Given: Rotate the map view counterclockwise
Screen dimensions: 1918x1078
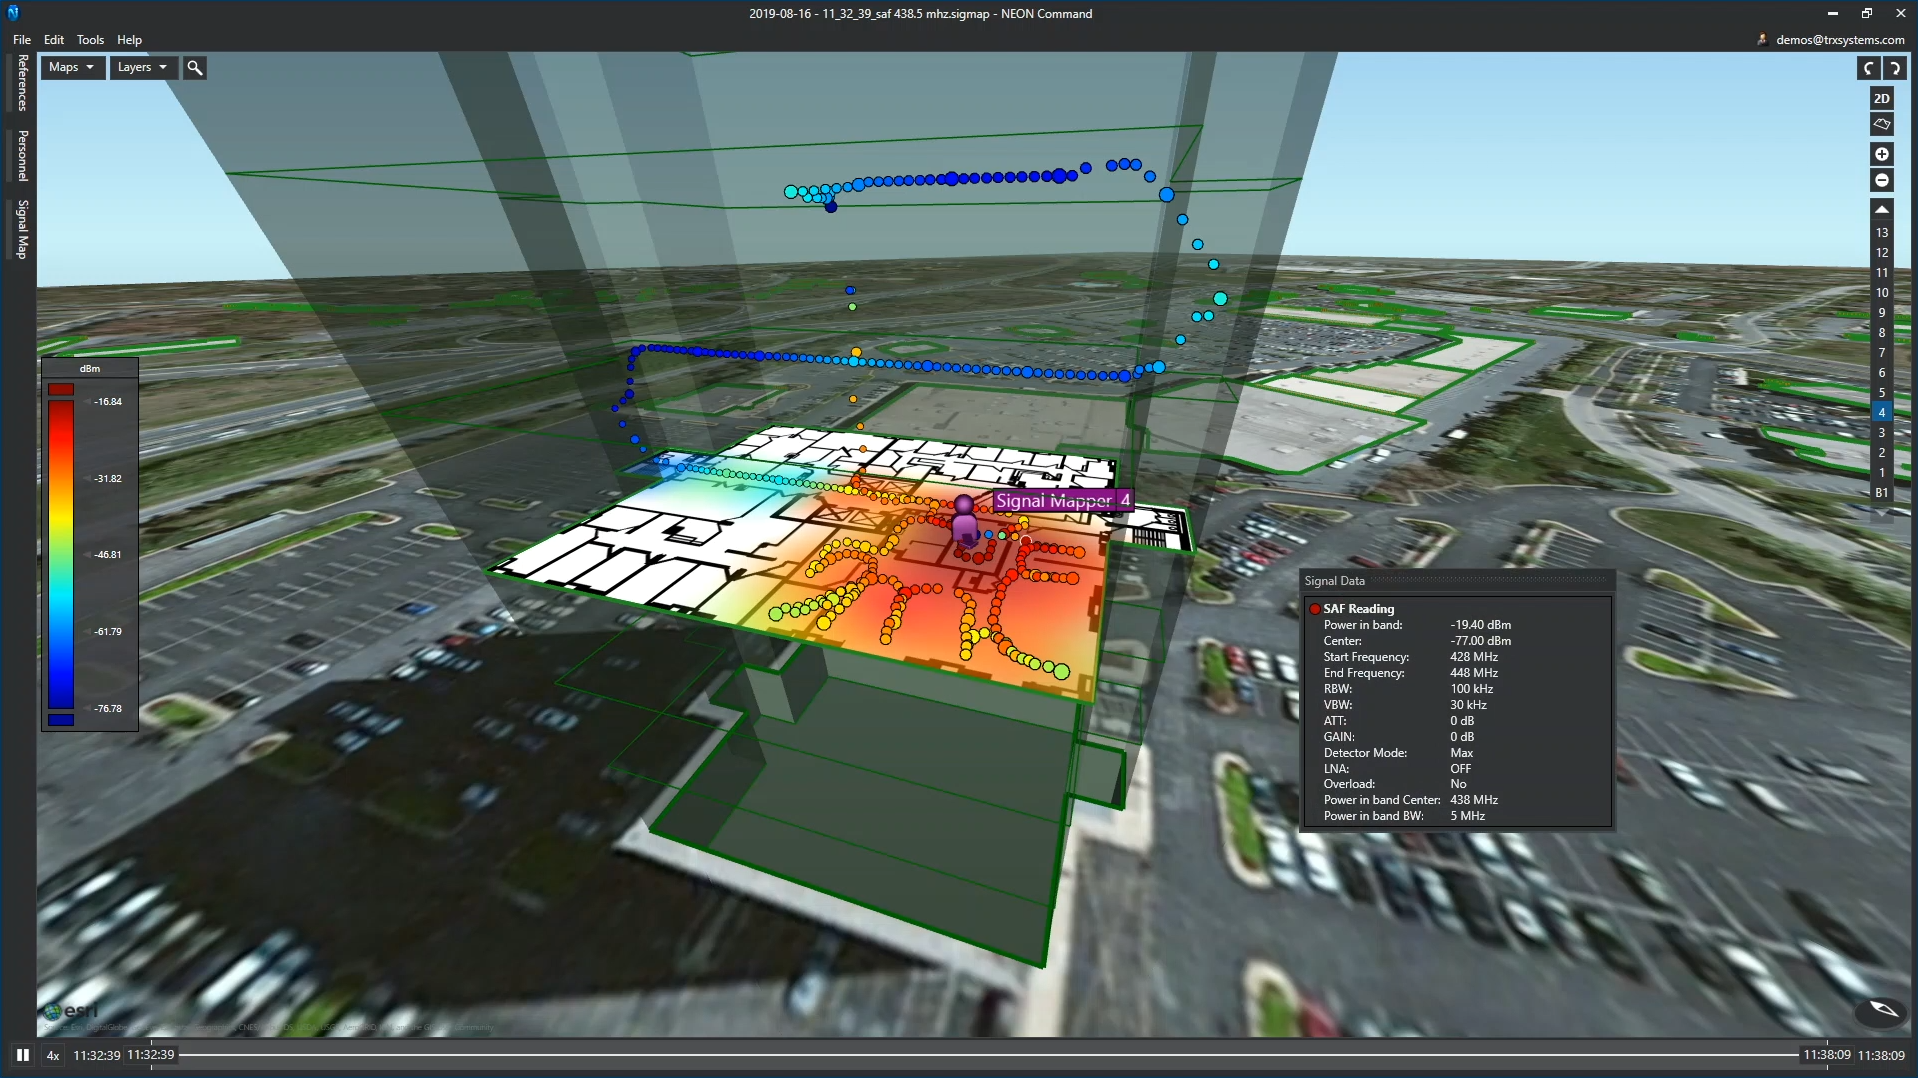Looking at the screenshot, I should point(1868,68).
